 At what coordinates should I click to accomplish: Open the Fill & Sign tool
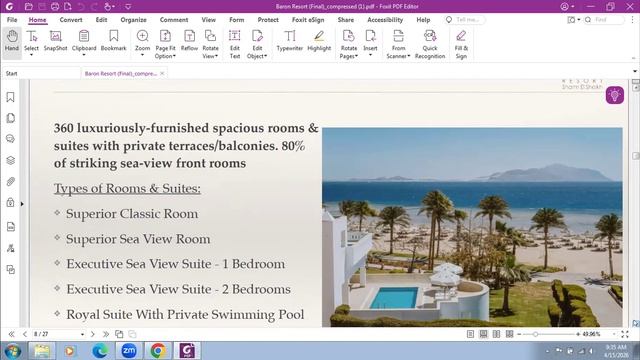[461, 44]
